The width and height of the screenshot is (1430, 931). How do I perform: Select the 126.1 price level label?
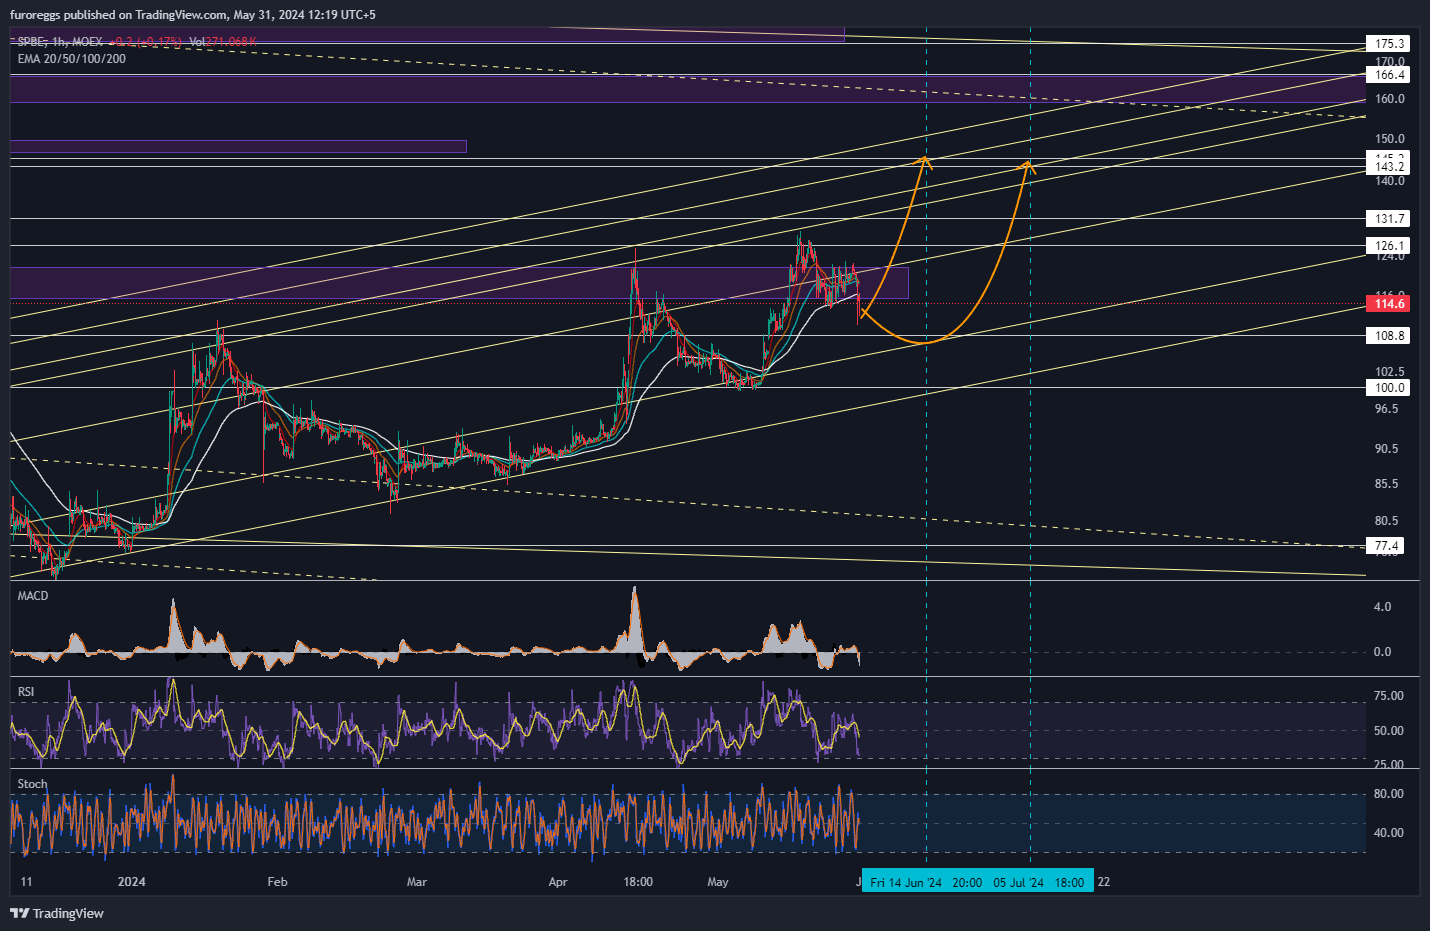pos(1388,246)
